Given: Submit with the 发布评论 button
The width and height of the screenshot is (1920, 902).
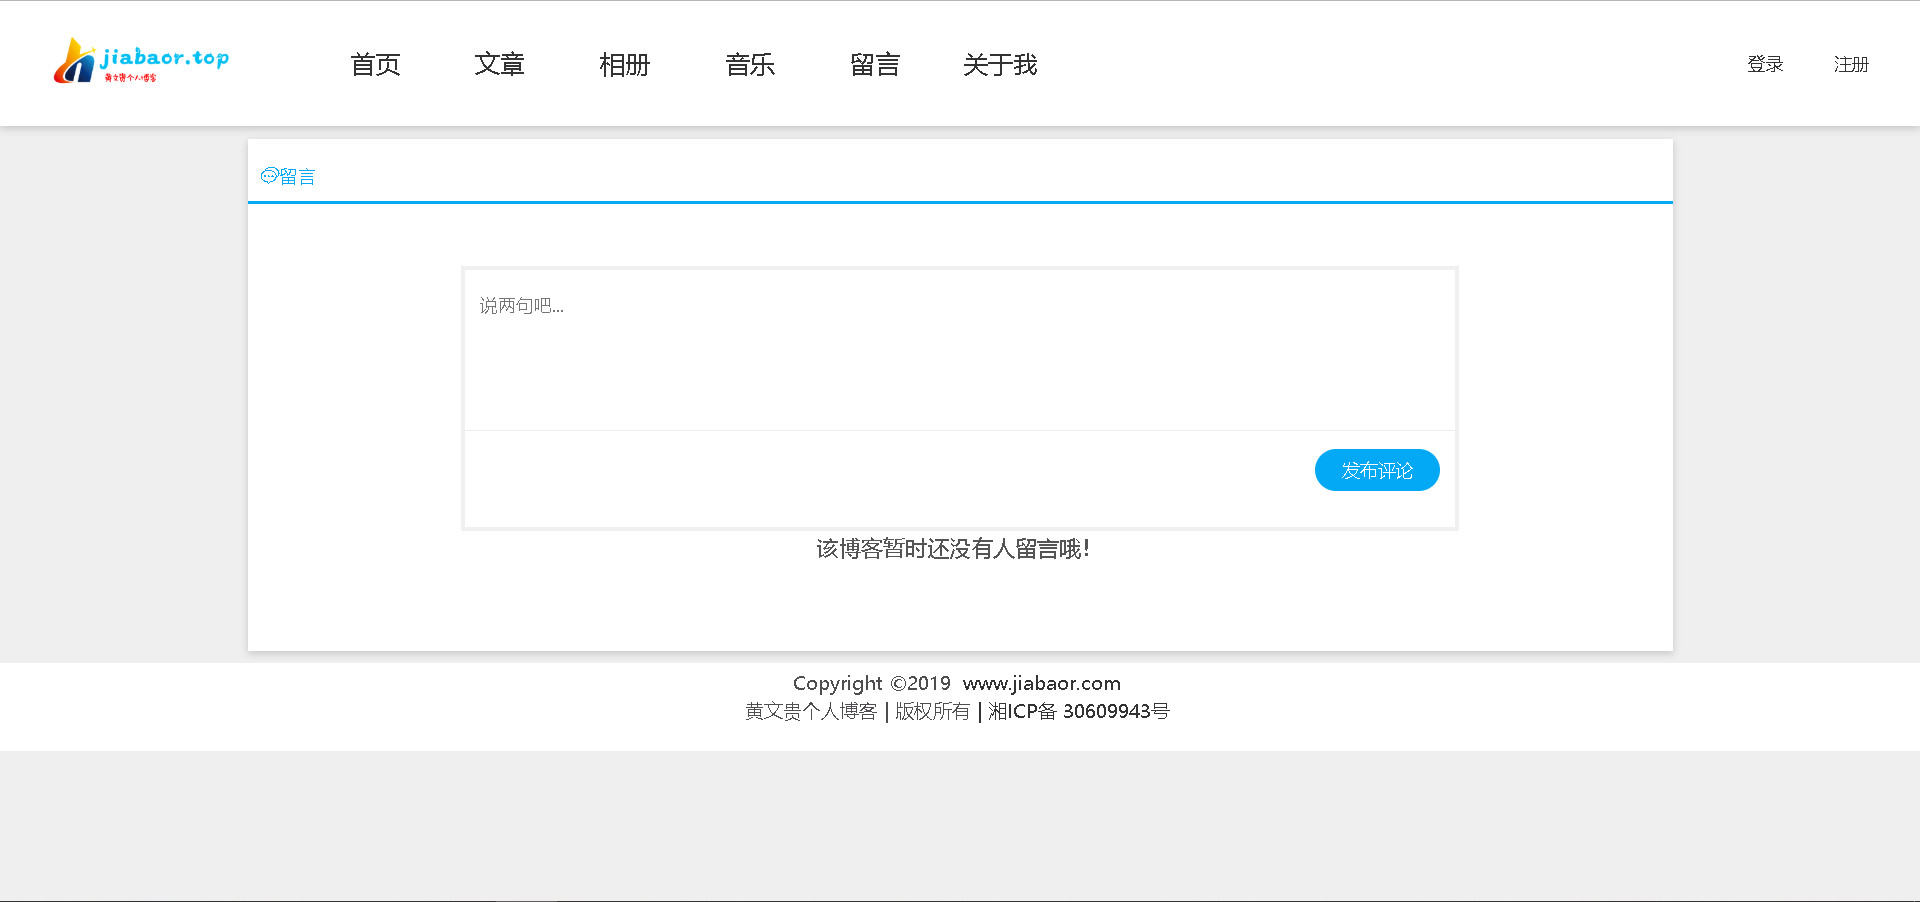Looking at the screenshot, I should (1377, 470).
